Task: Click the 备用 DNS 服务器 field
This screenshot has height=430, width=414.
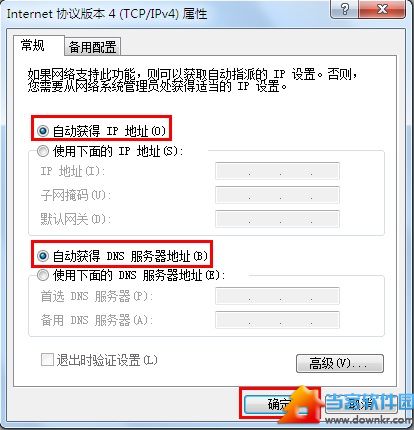Action: pos(277,320)
